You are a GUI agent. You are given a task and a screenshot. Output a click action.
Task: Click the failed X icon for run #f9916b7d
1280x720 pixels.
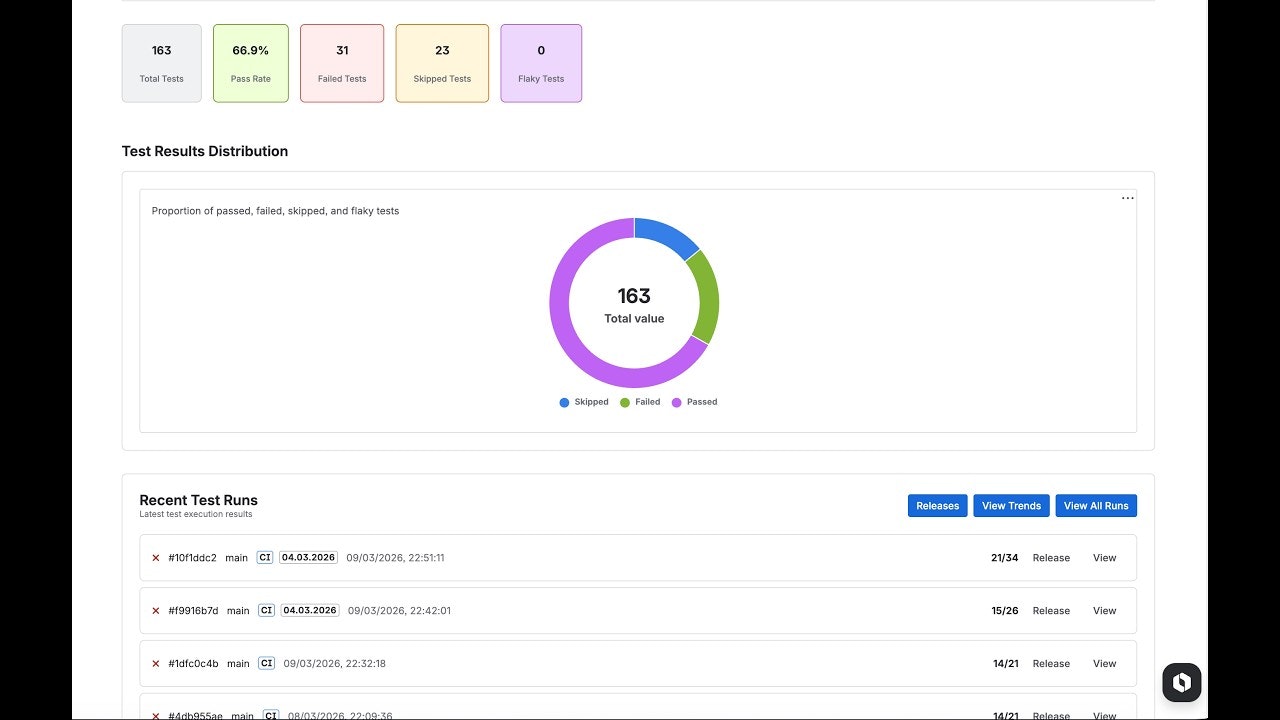coord(155,611)
